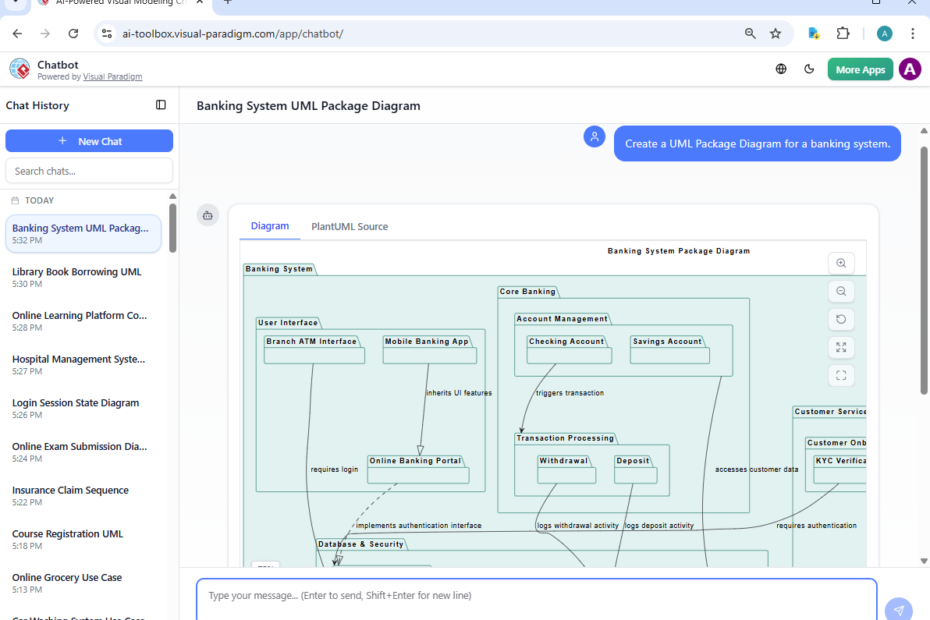Select the Diagram tab
This screenshot has width=930, height=620.
click(x=269, y=226)
